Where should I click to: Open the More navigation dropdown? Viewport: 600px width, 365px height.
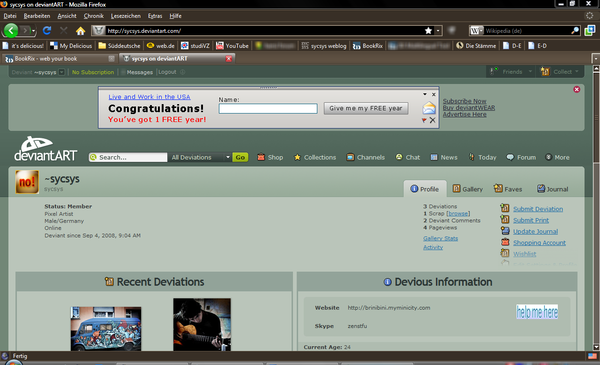click(x=557, y=157)
